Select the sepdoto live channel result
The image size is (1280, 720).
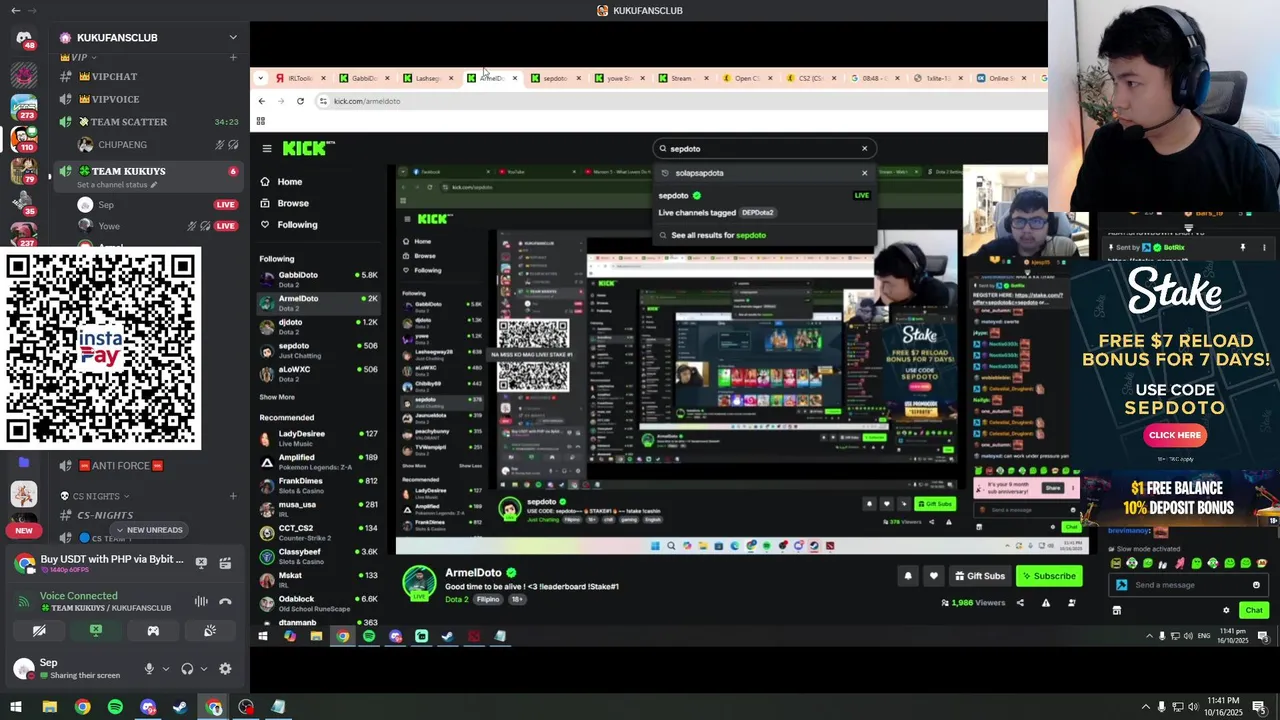click(764, 195)
